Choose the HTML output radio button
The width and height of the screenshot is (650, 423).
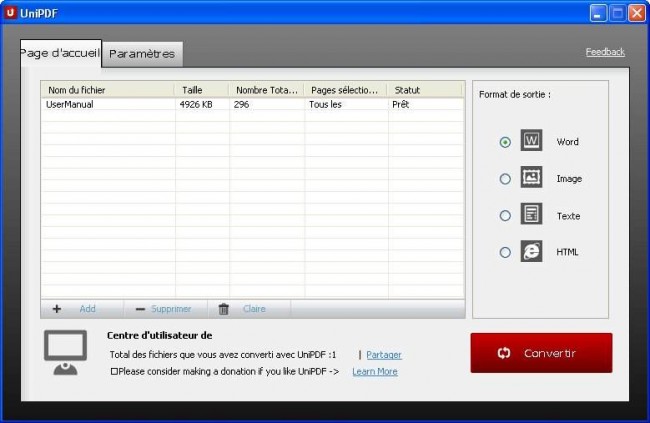(505, 253)
